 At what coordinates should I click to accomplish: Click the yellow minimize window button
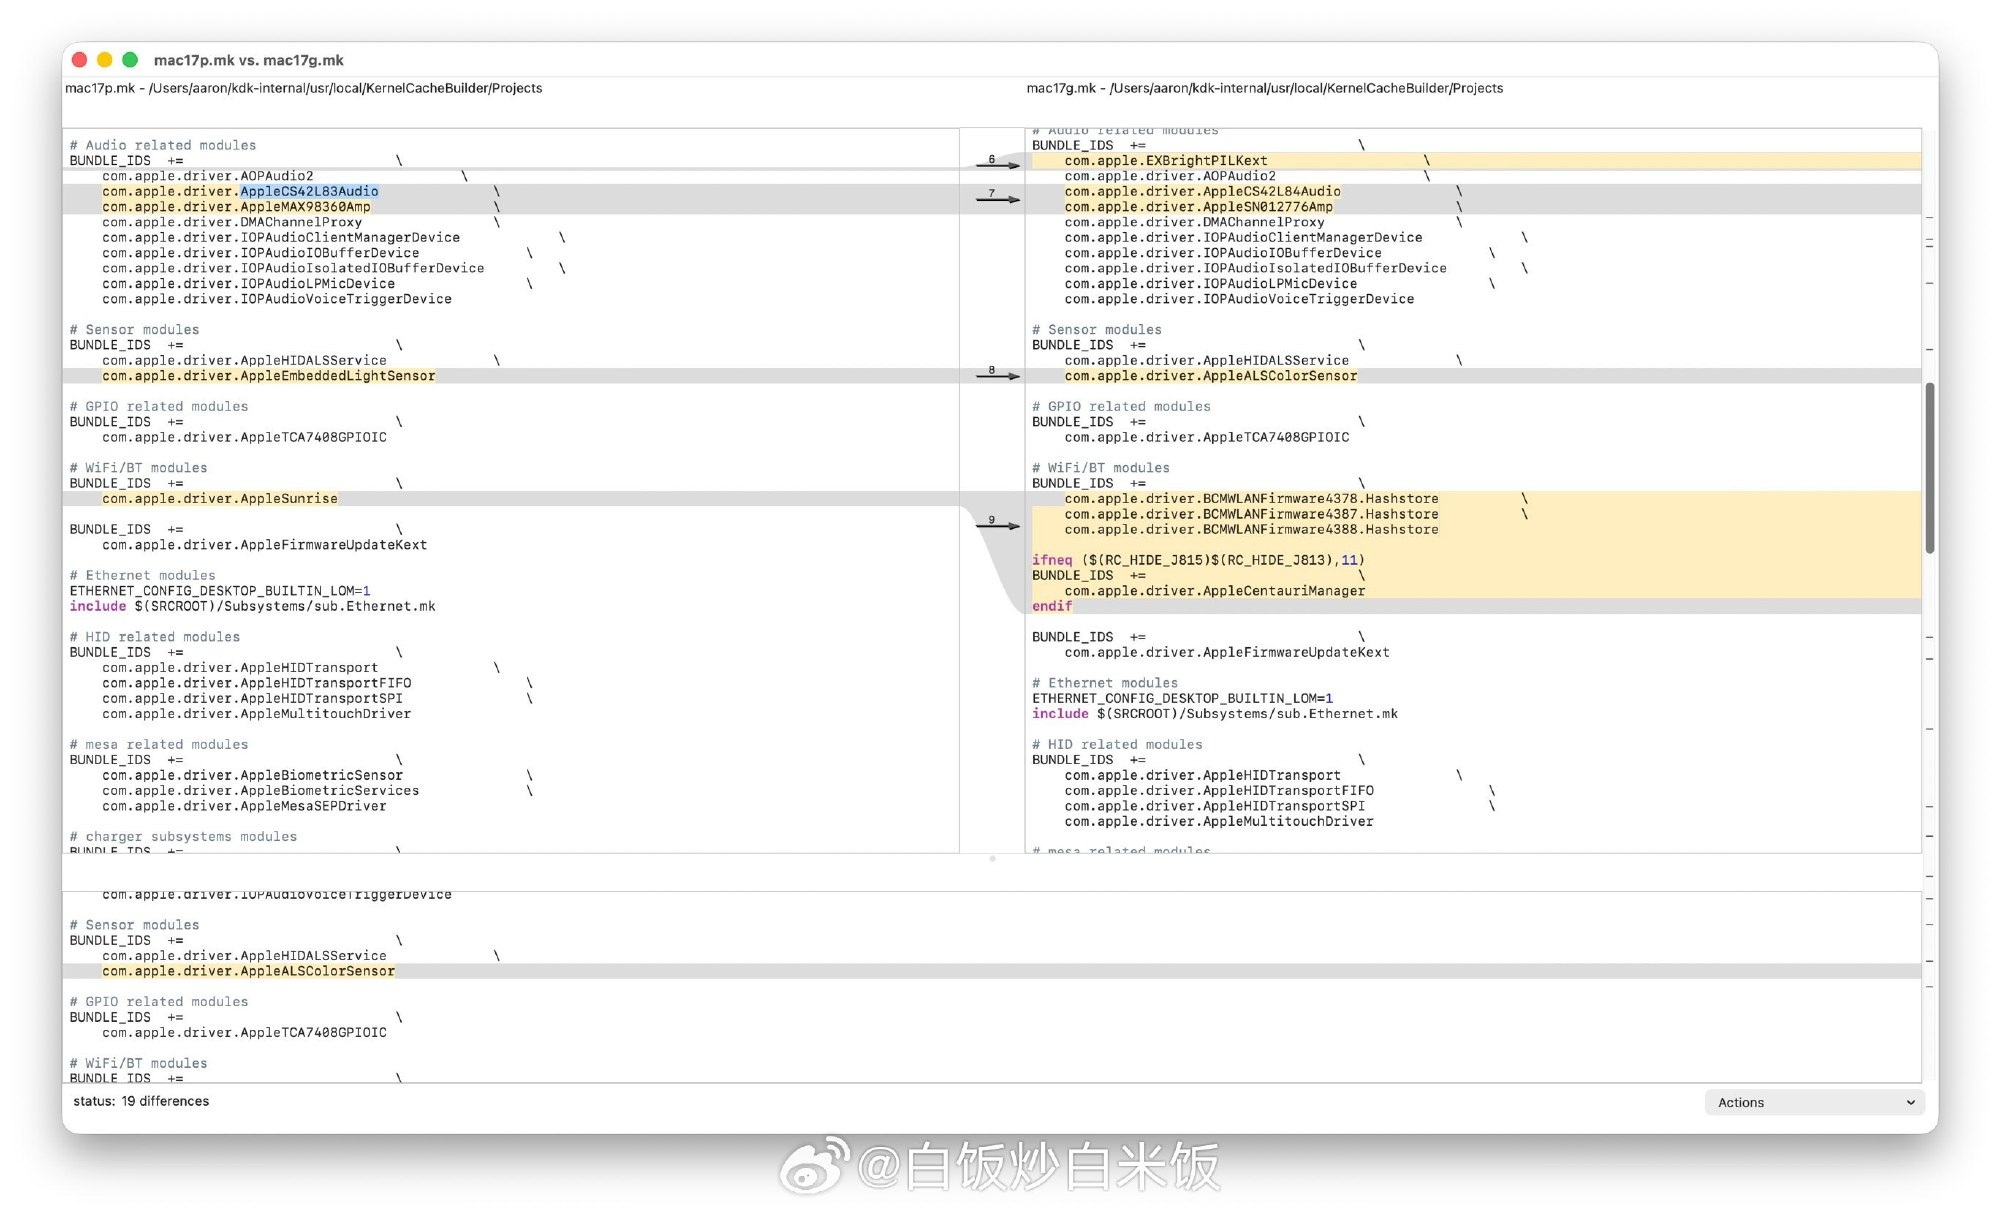click(x=105, y=60)
